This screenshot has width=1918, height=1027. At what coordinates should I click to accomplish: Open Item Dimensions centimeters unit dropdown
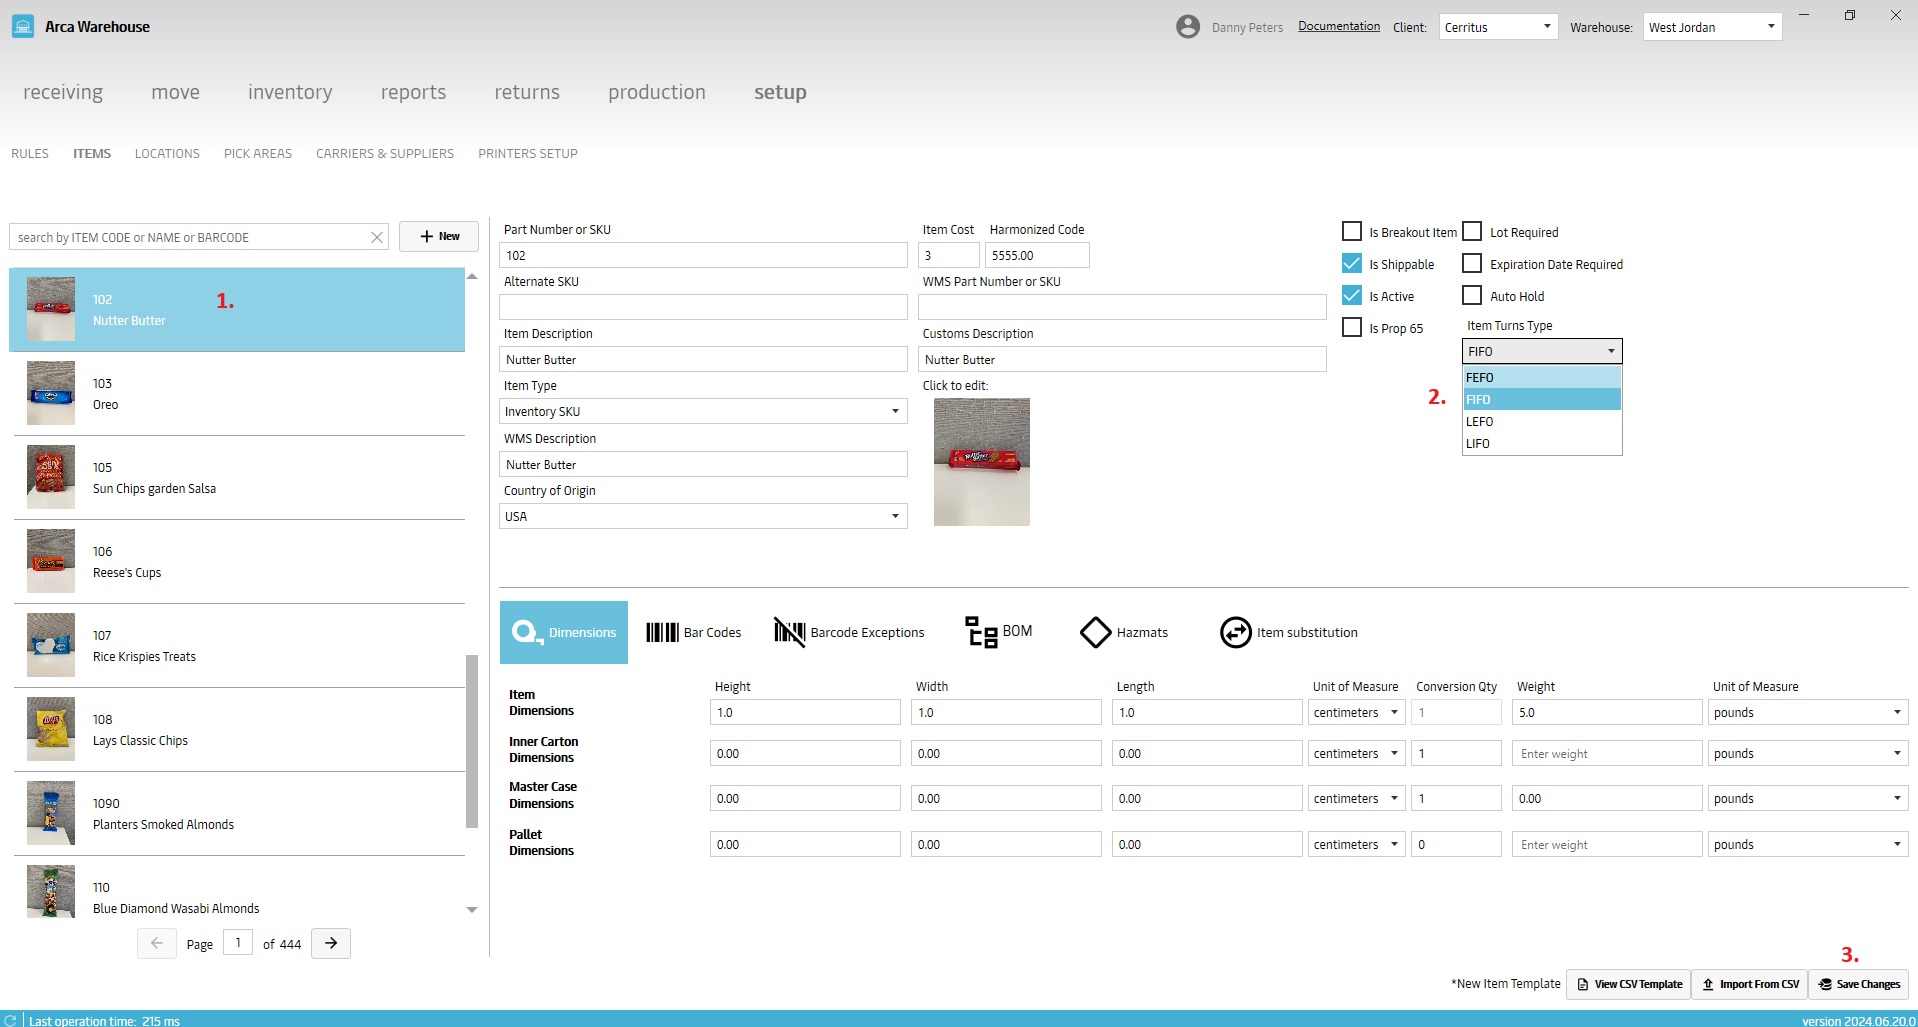1356,712
